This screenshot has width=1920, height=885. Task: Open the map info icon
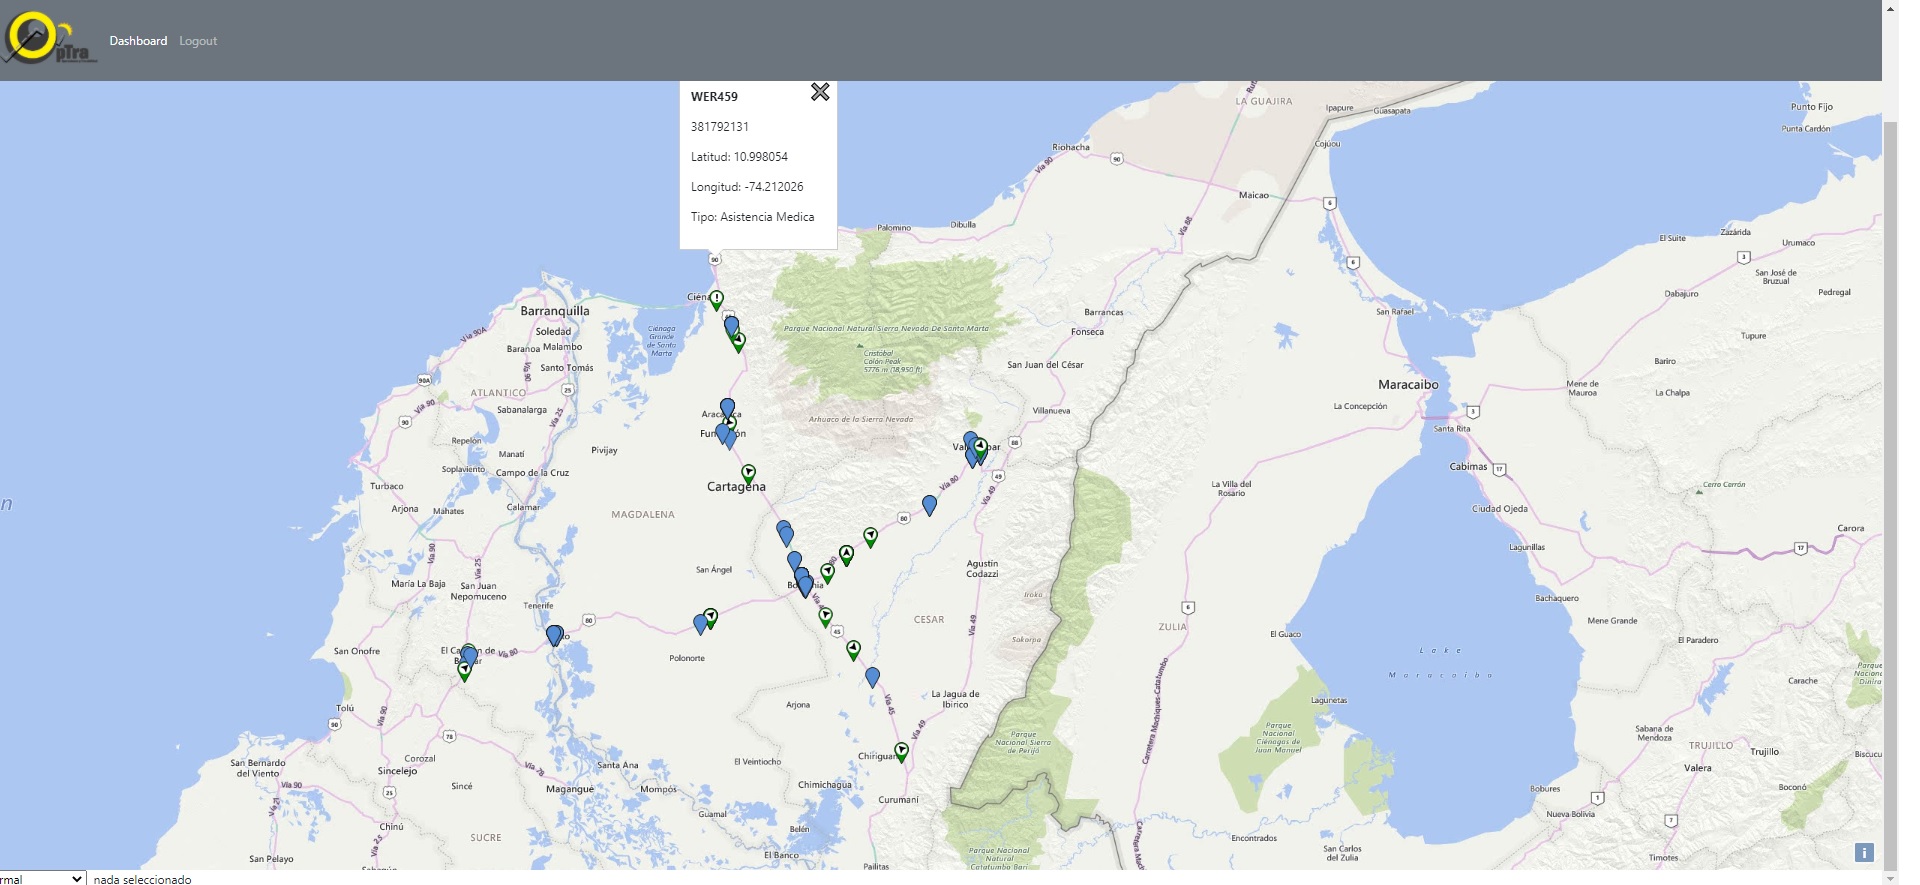pyautogui.click(x=1864, y=852)
